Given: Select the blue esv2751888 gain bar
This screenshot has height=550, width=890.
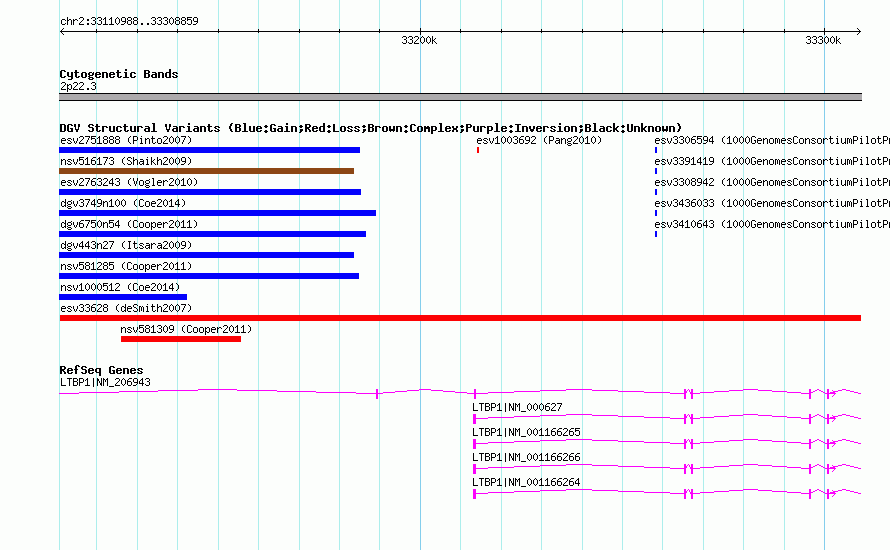Looking at the screenshot, I should [209, 150].
